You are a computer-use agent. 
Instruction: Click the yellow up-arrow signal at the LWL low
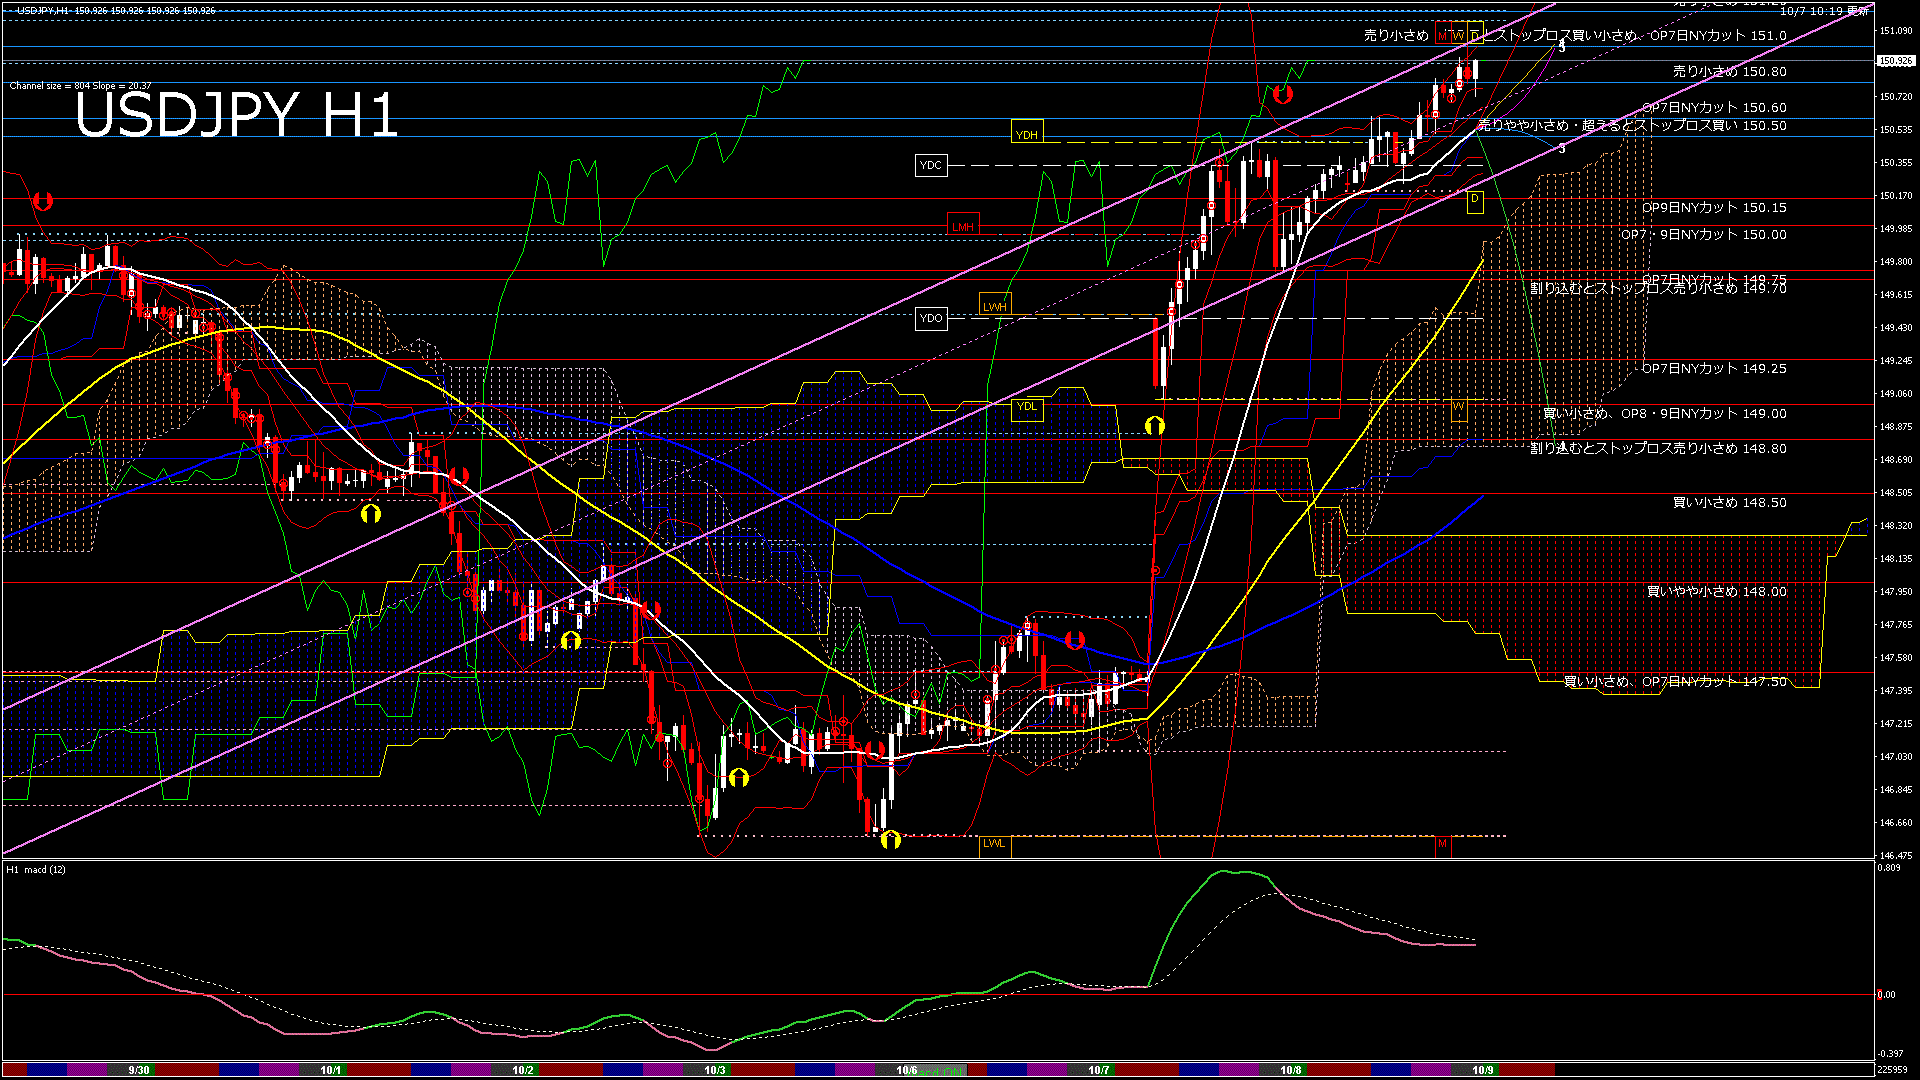890,840
